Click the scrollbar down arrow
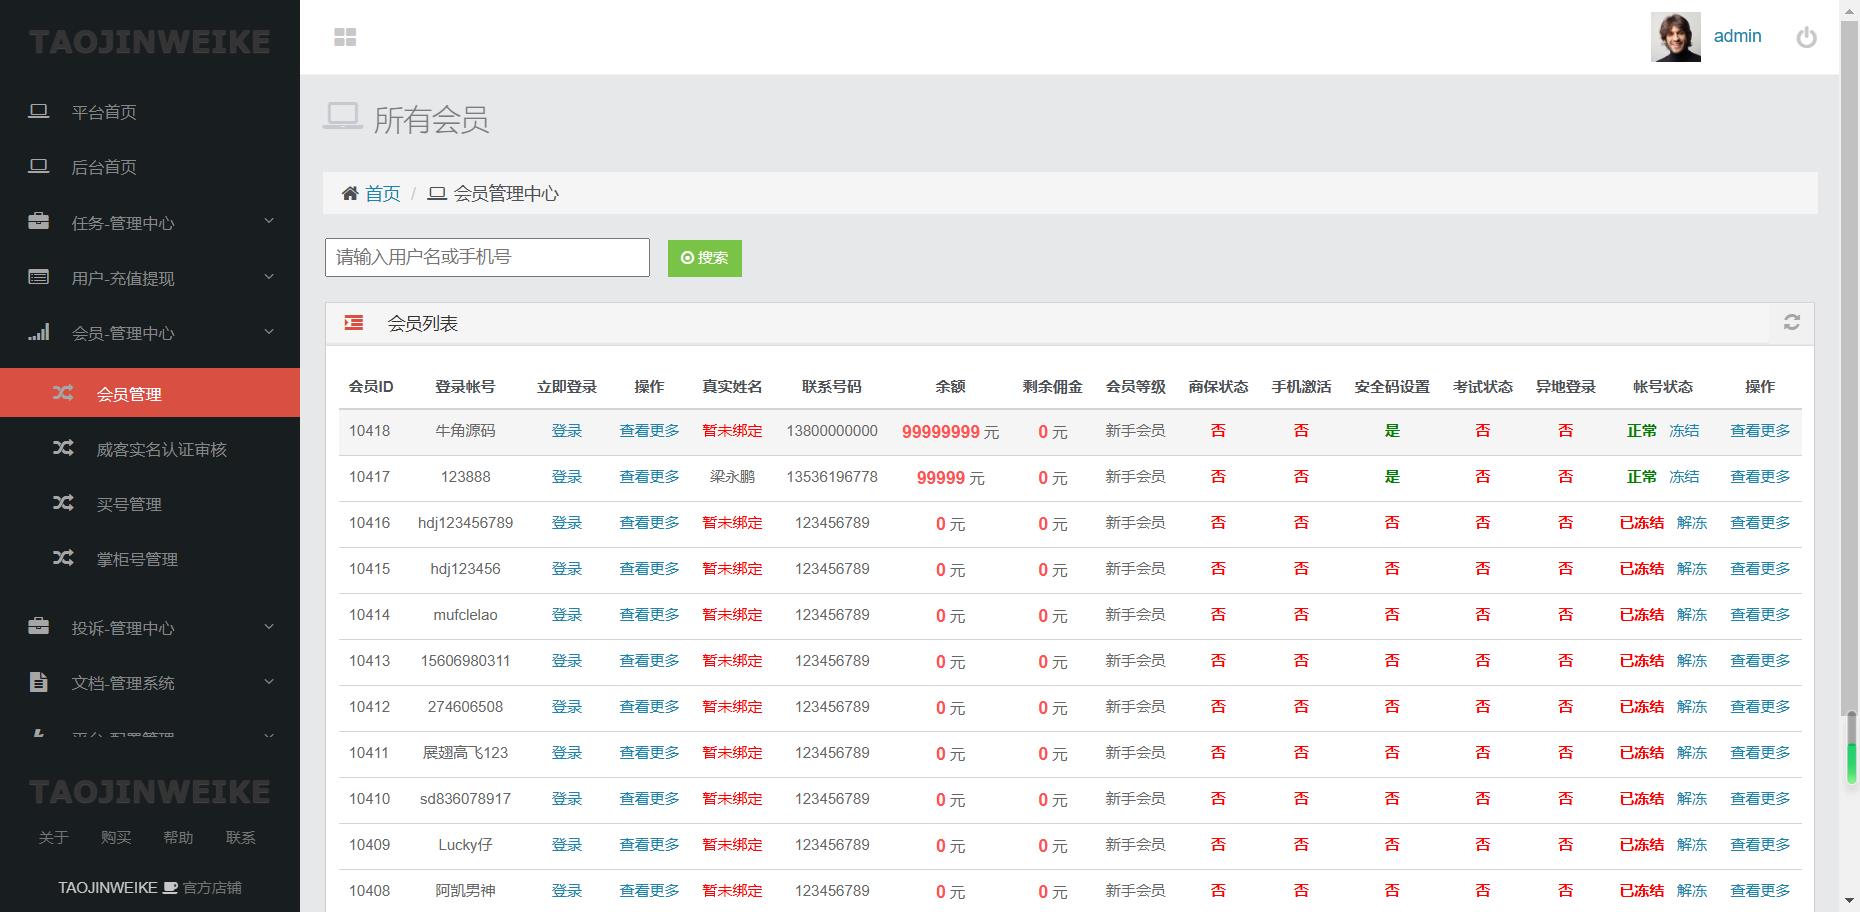 [x=1851, y=903]
